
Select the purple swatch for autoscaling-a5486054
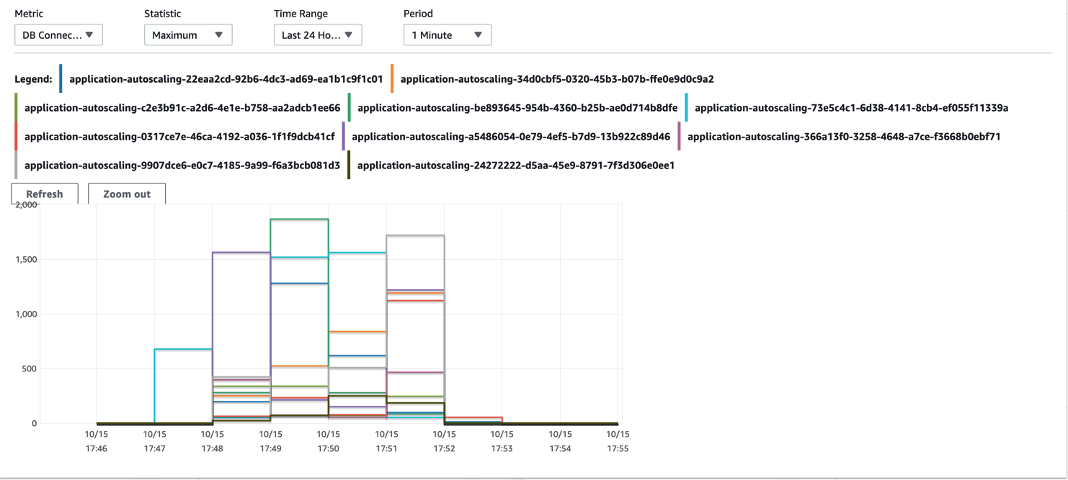coord(344,136)
